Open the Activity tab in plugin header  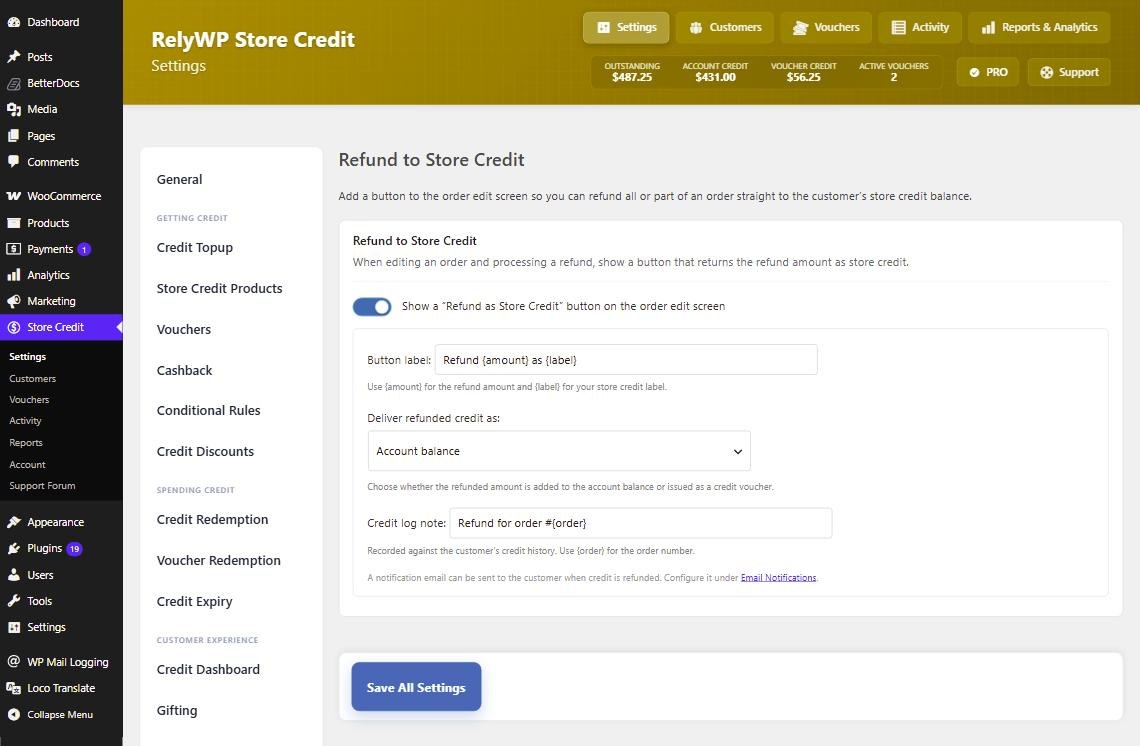tap(920, 28)
